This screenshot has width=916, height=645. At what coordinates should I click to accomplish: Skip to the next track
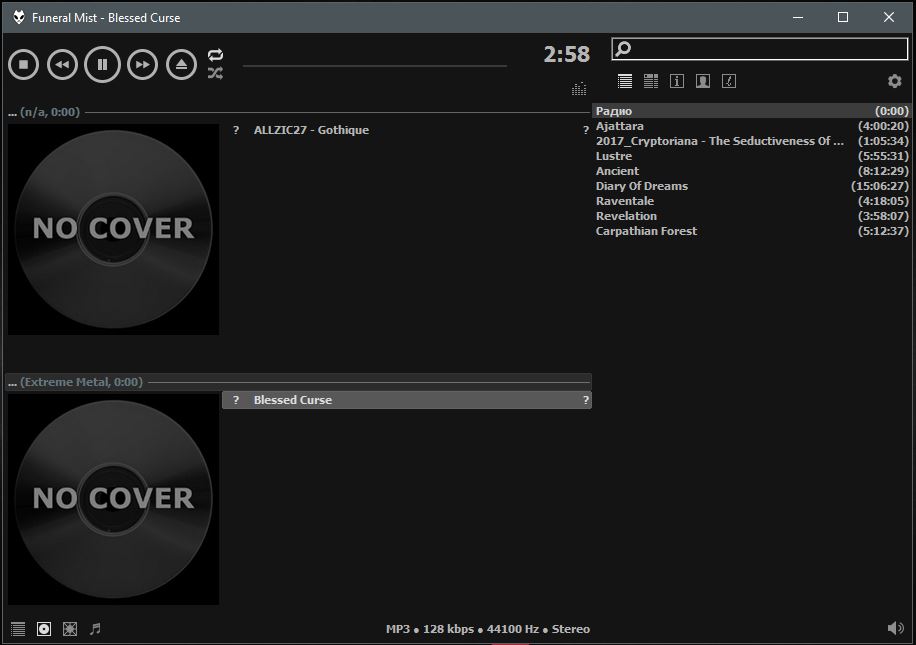[143, 65]
